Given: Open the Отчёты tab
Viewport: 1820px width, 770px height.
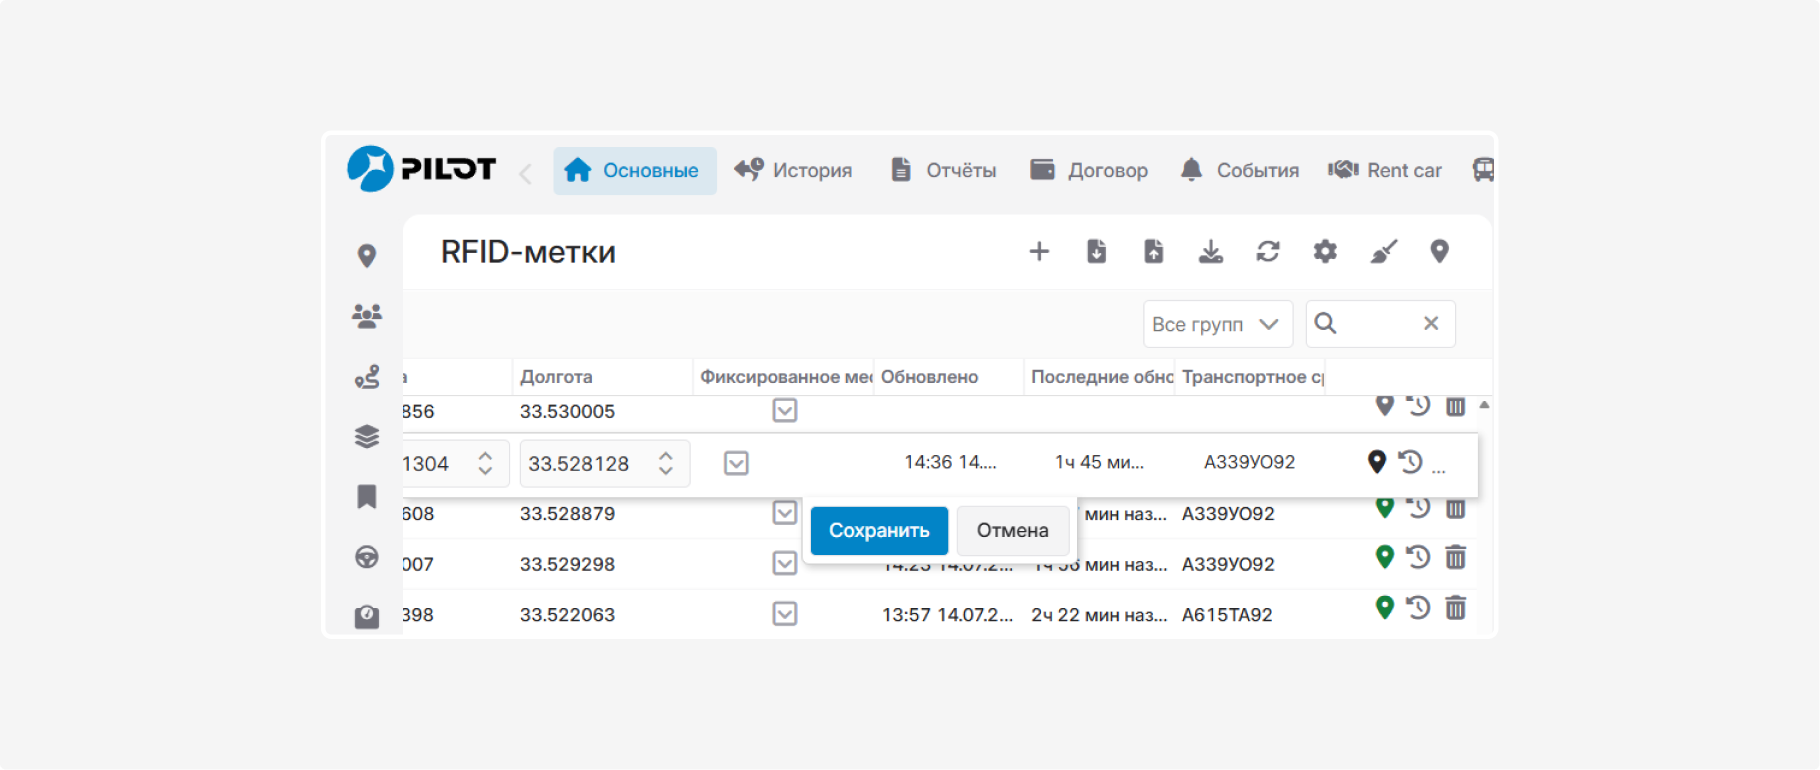Looking at the screenshot, I should (x=943, y=170).
